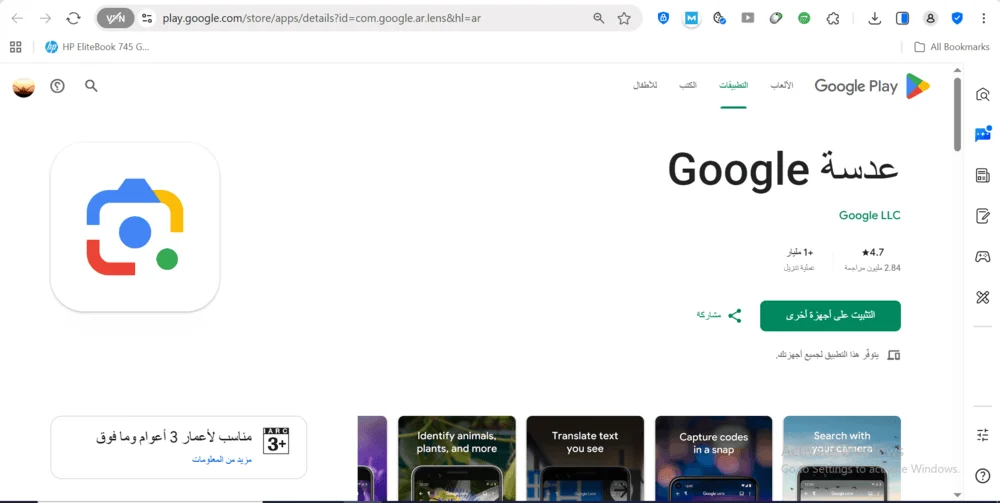The image size is (1000, 503).
Task: Click the Google Play logo
Action: 872,85
